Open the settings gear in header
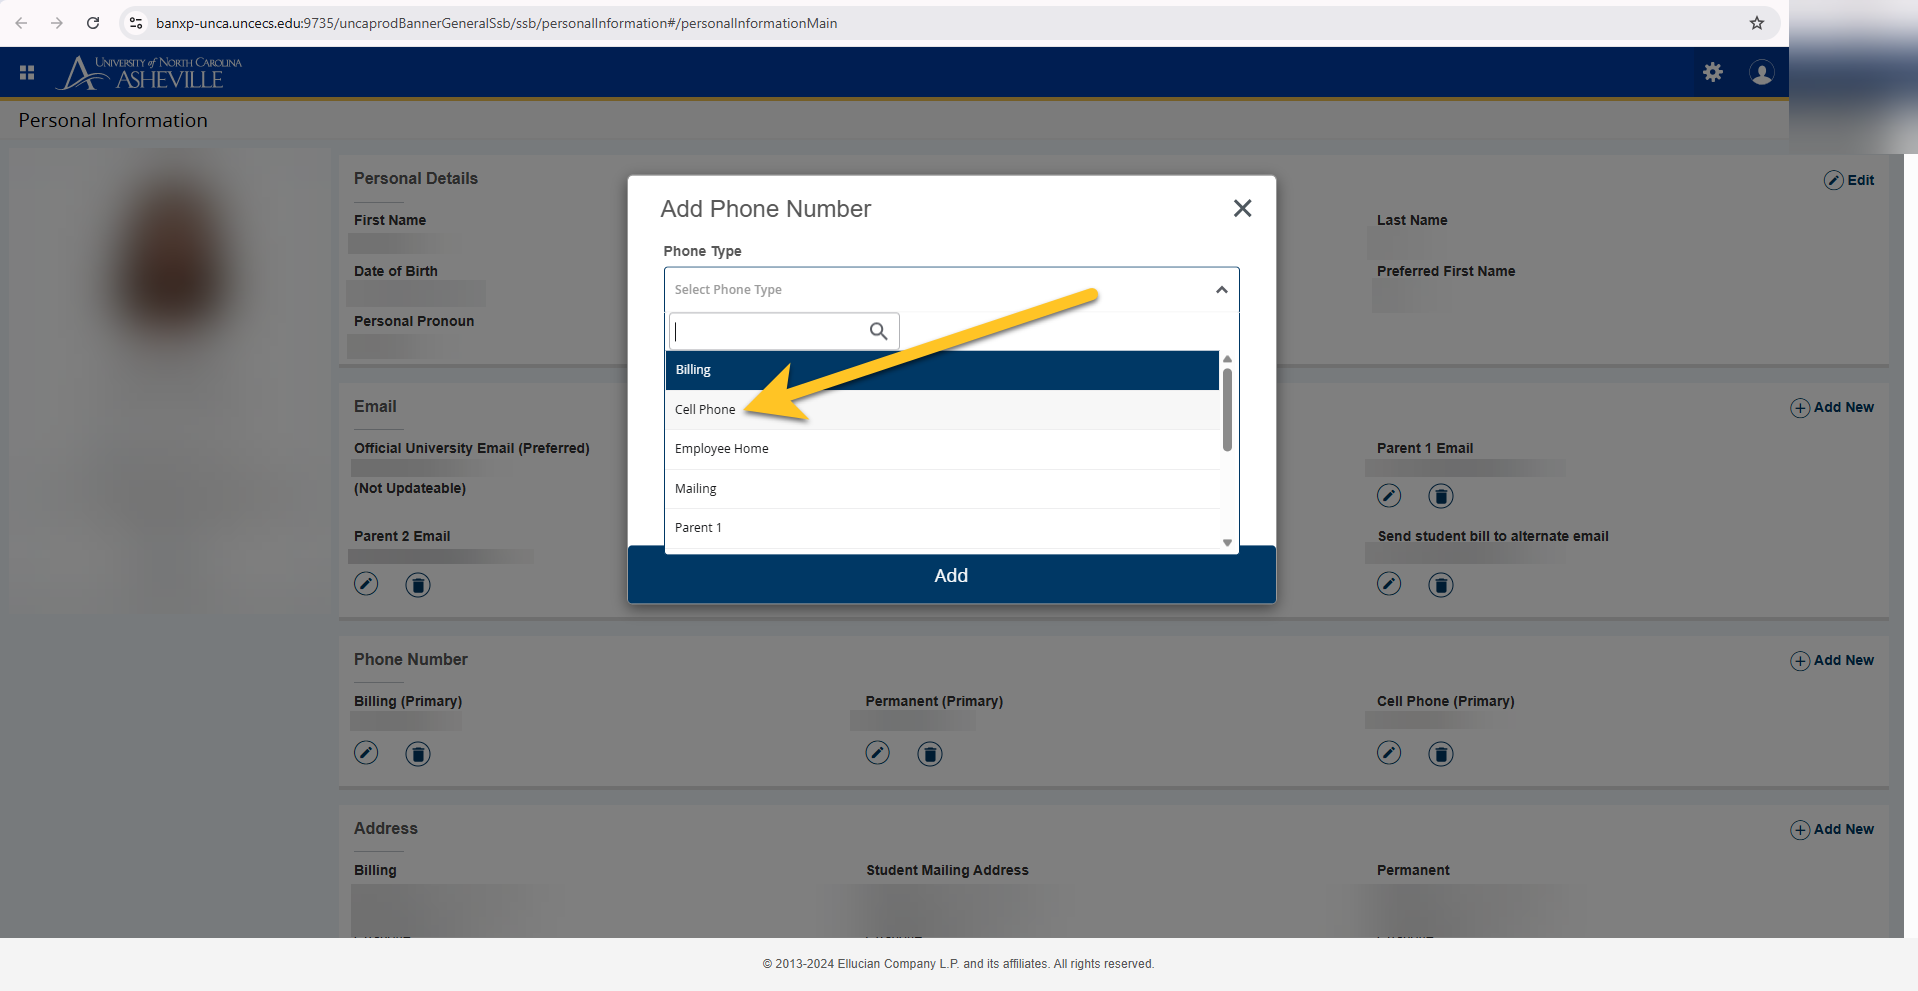 coord(1712,72)
